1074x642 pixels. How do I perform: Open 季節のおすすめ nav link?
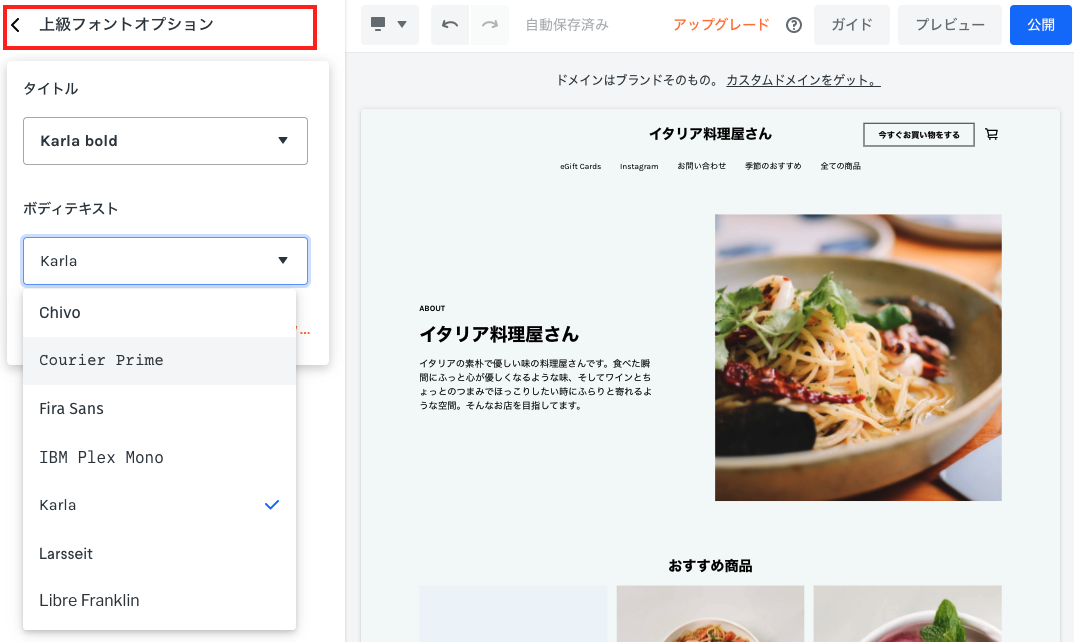click(x=773, y=166)
